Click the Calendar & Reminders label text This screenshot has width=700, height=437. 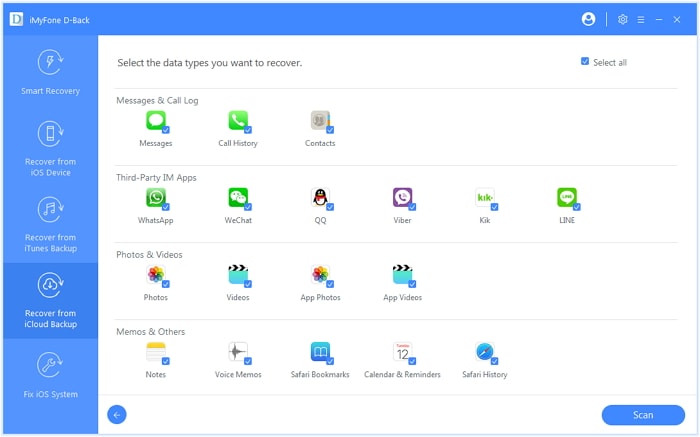402,375
